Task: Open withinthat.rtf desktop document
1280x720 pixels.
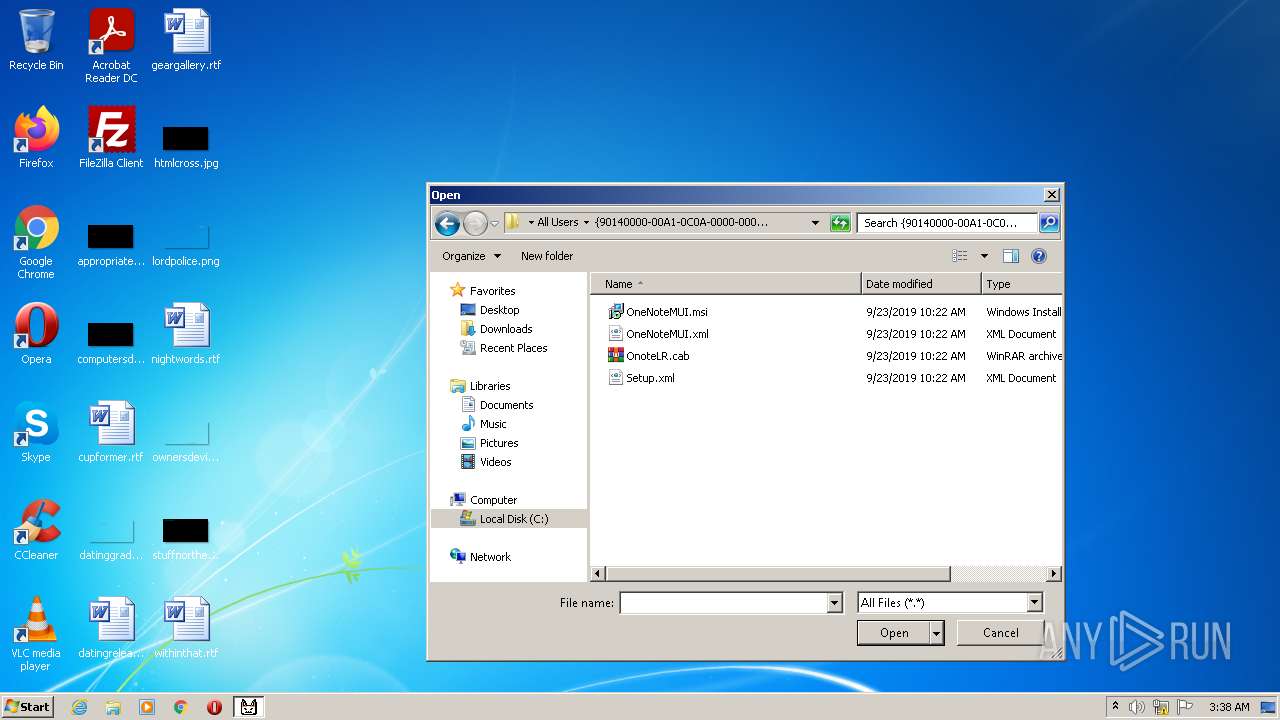Action: pyautogui.click(x=186, y=628)
